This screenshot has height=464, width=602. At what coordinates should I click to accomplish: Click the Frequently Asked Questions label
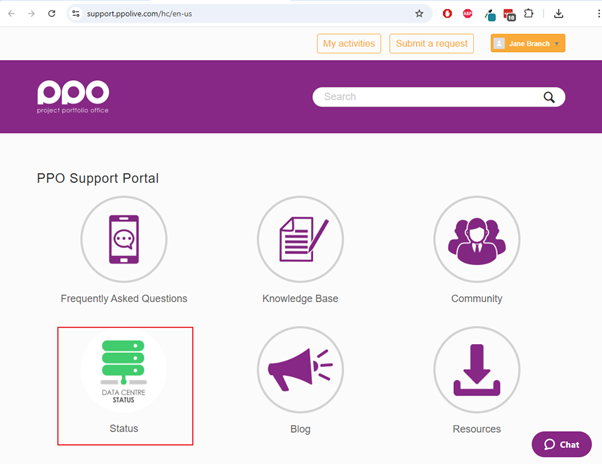(124, 299)
